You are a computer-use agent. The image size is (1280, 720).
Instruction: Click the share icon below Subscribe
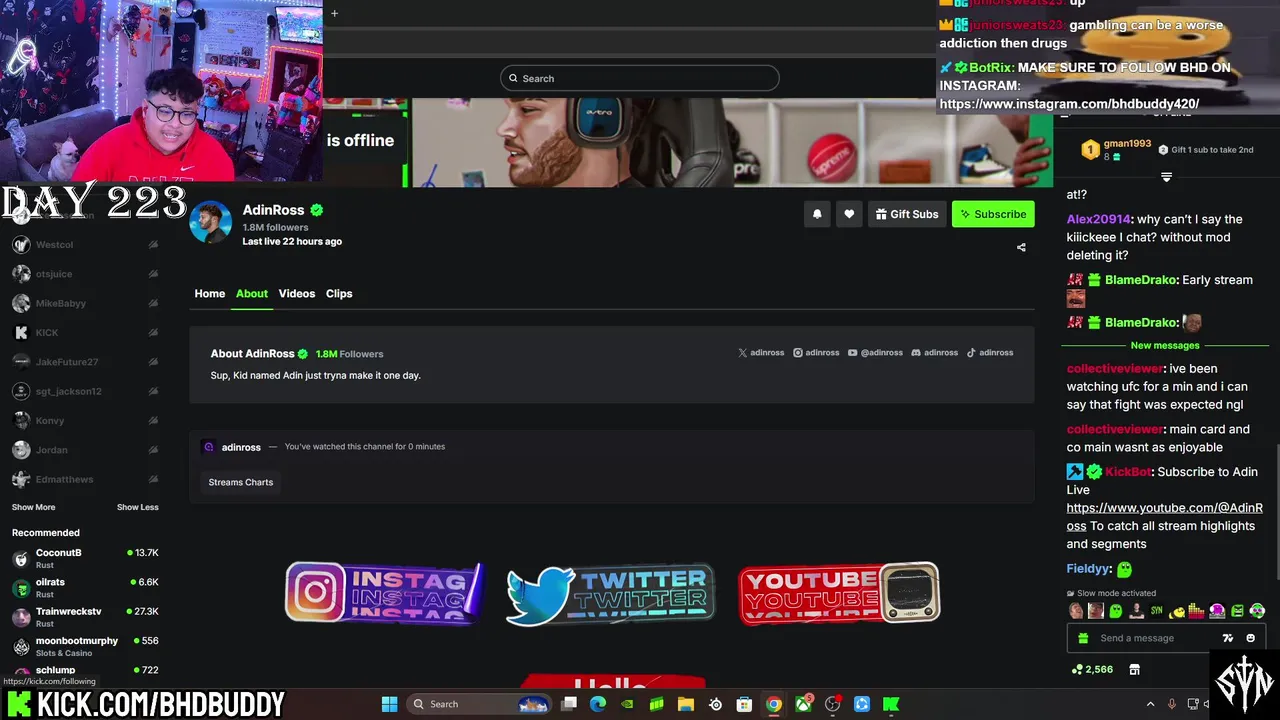click(x=1021, y=247)
